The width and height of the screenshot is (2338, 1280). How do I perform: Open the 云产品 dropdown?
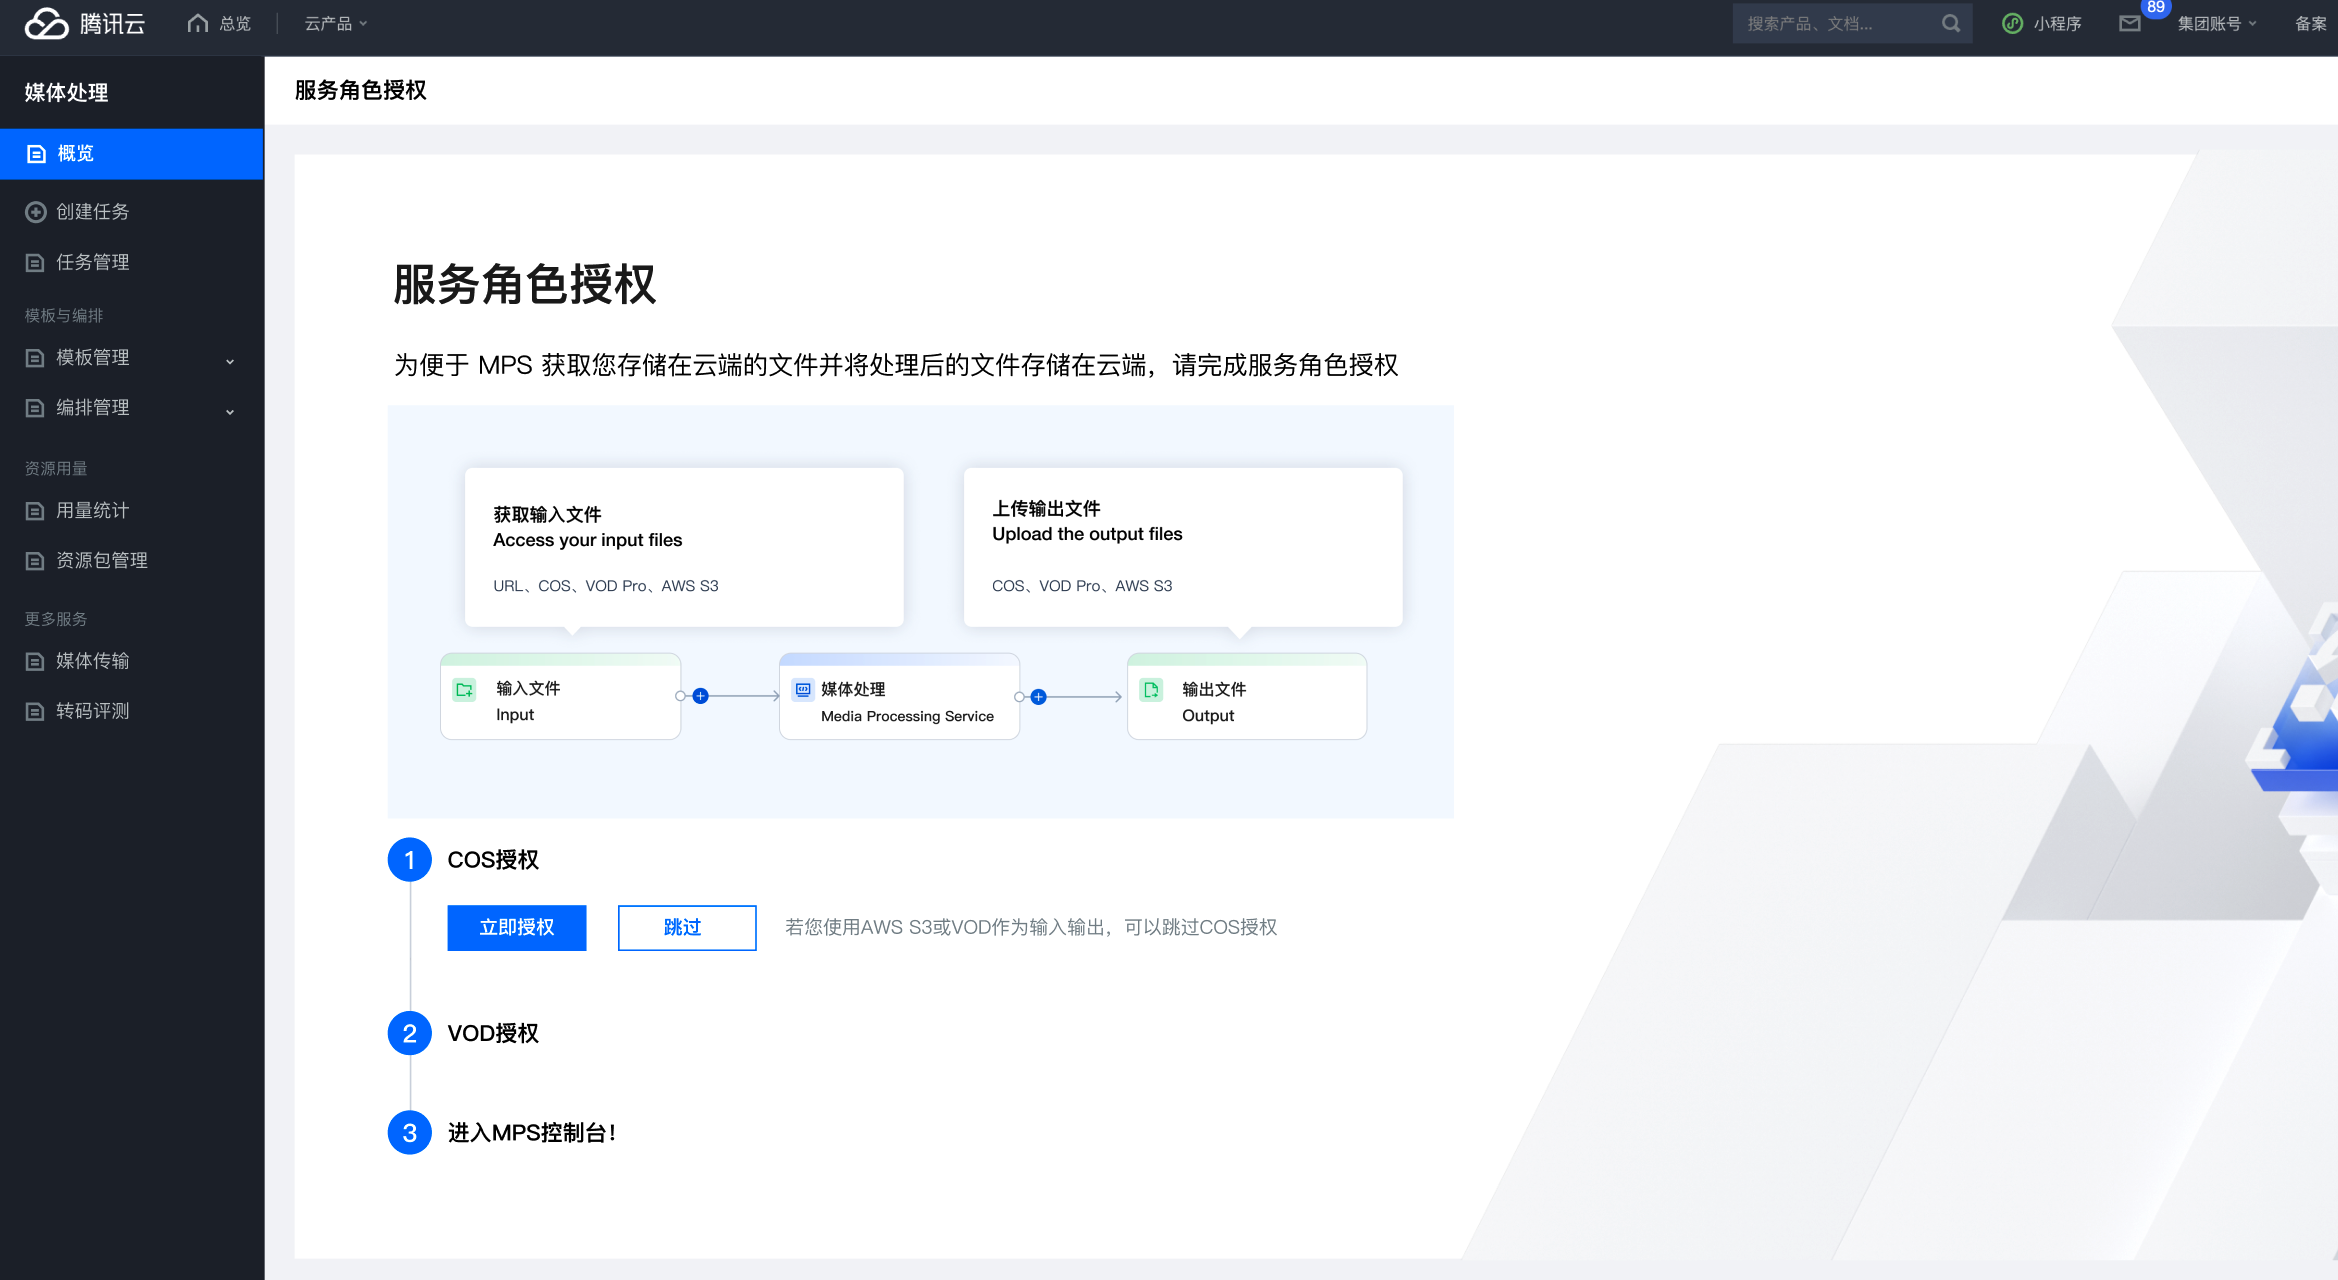click(x=336, y=23)
